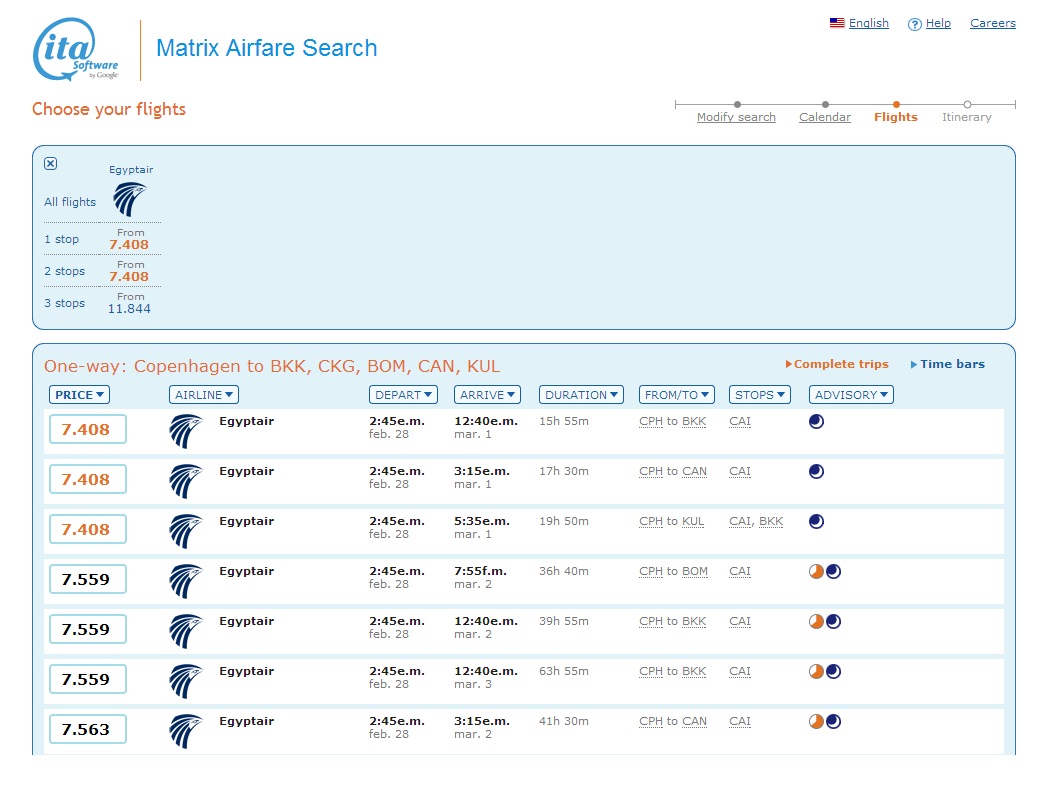Open the Price sort dropdown
Image resolution: width=1046 pixels, height=786 pixels.
80,395
